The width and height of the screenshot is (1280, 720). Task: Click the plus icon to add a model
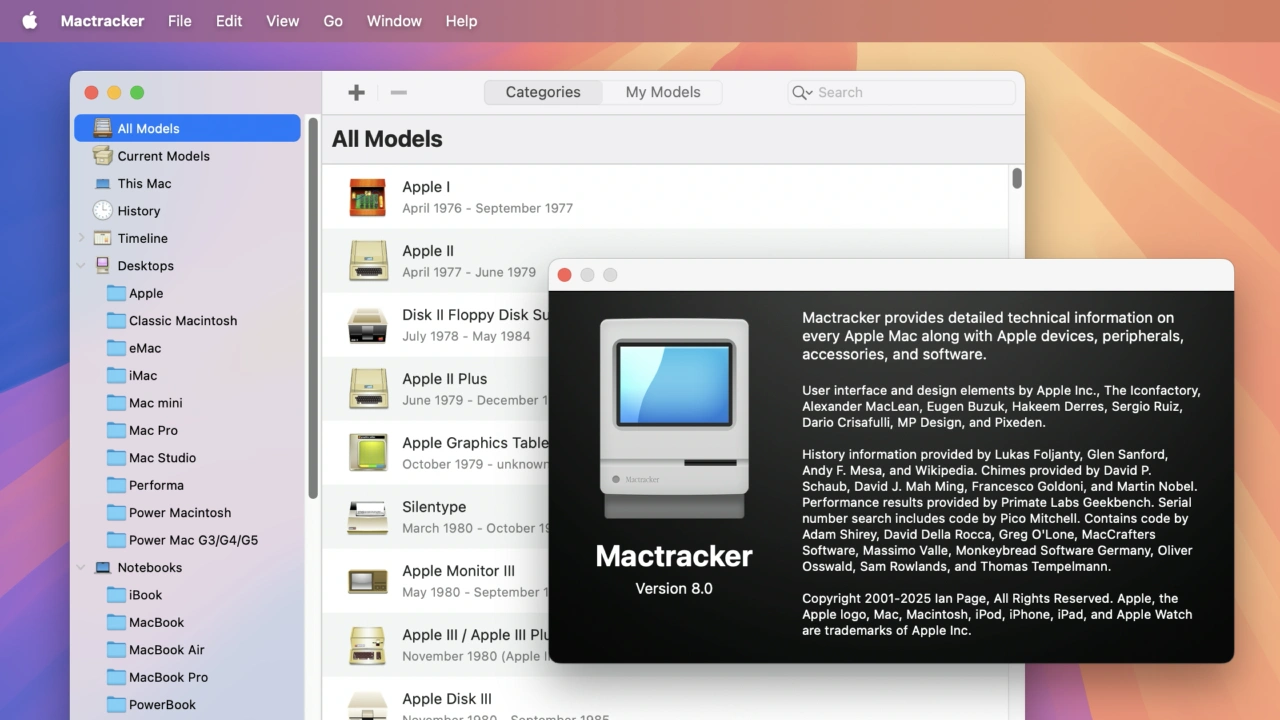click(x=356, y=93)
